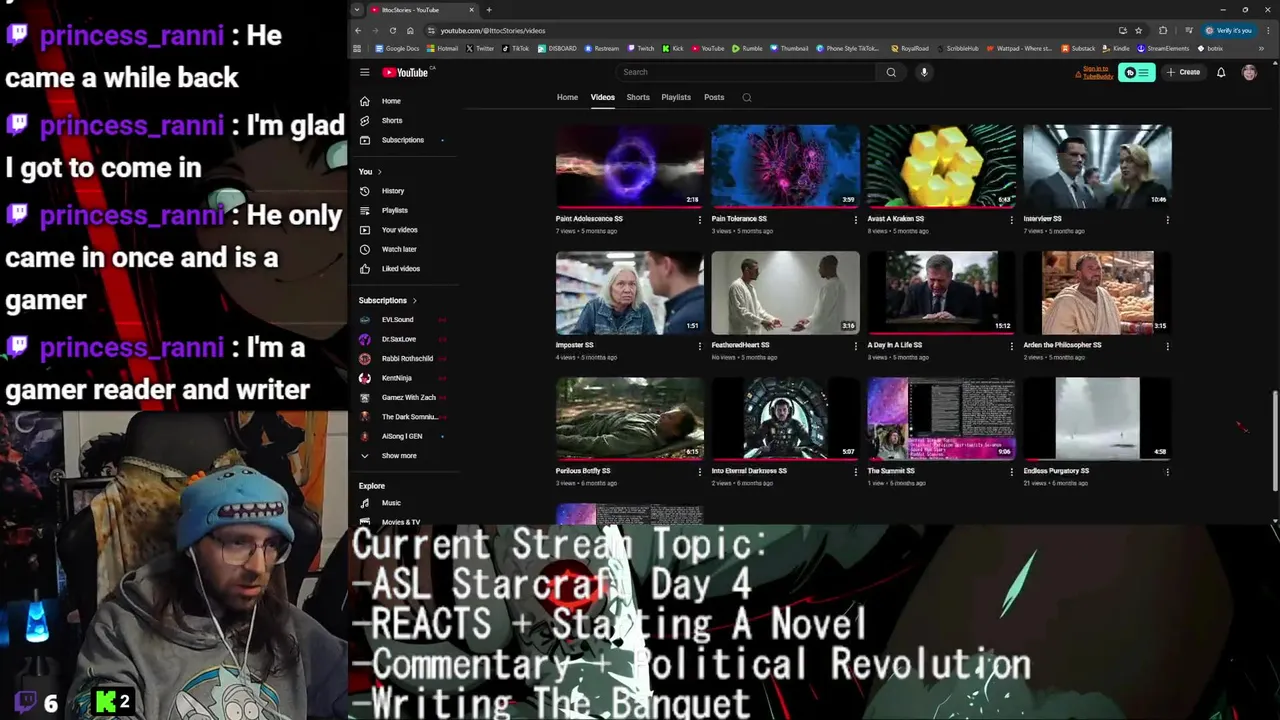Search within channel using magnifier next to Posts
Image resolution: width=1280 pixels, height=720 pixels.
(747, 97)
